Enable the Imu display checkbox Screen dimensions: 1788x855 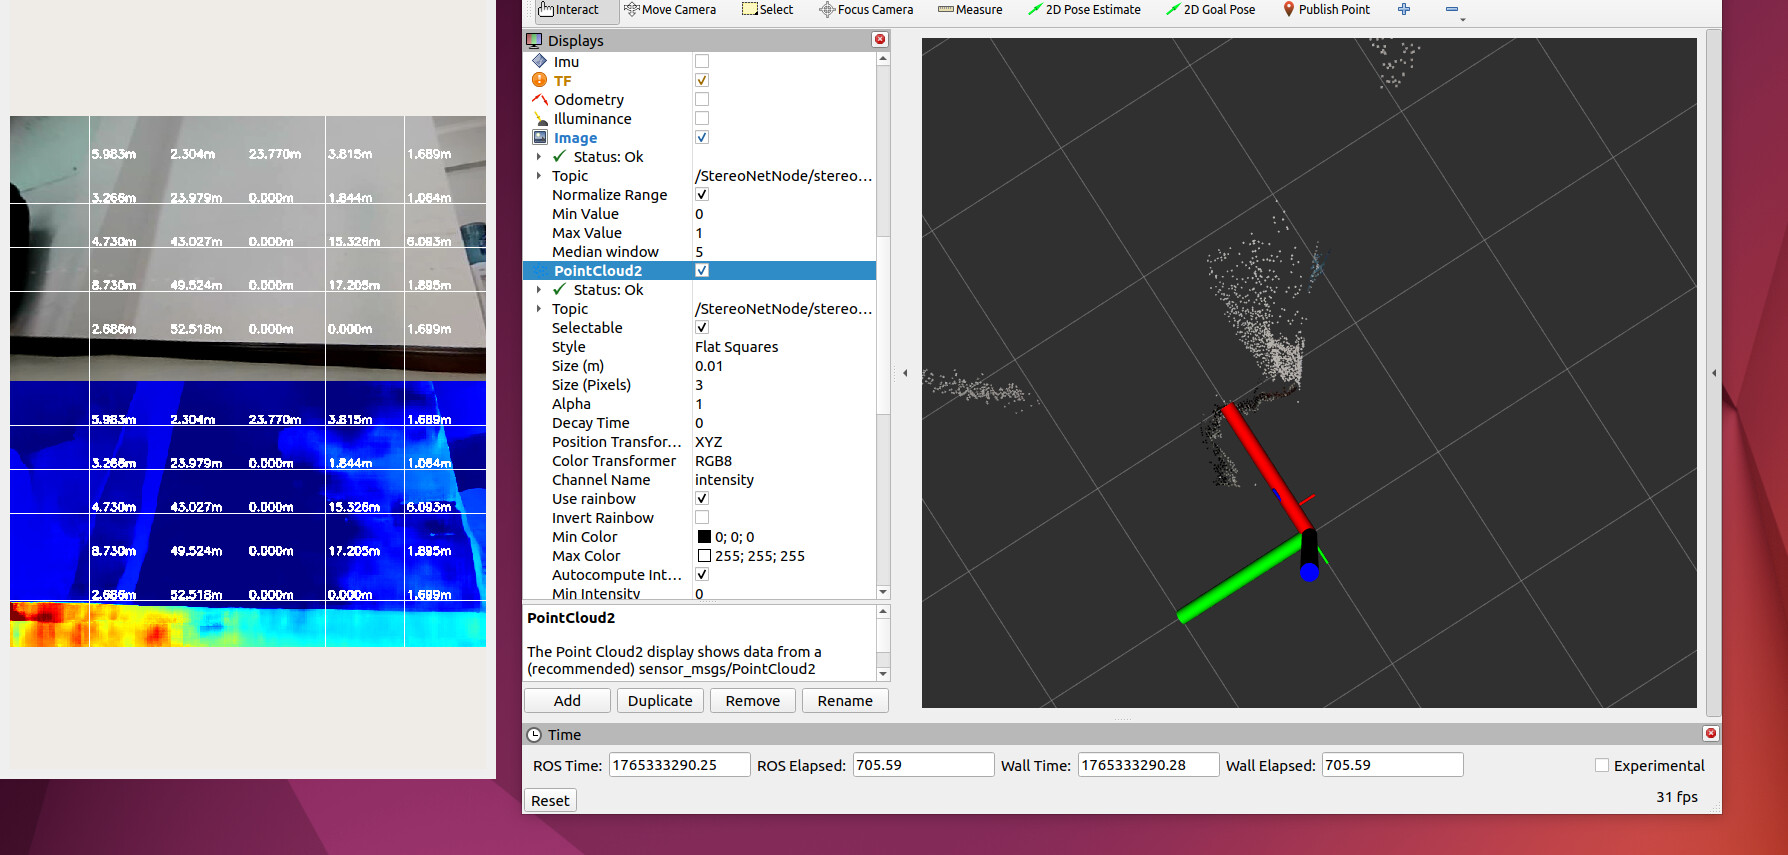(x=702, y=61)
